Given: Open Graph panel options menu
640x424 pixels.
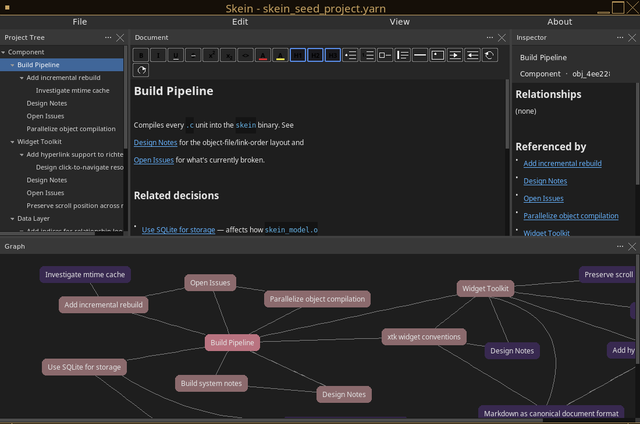Looking at the screenshot, I should pos(620,246).
